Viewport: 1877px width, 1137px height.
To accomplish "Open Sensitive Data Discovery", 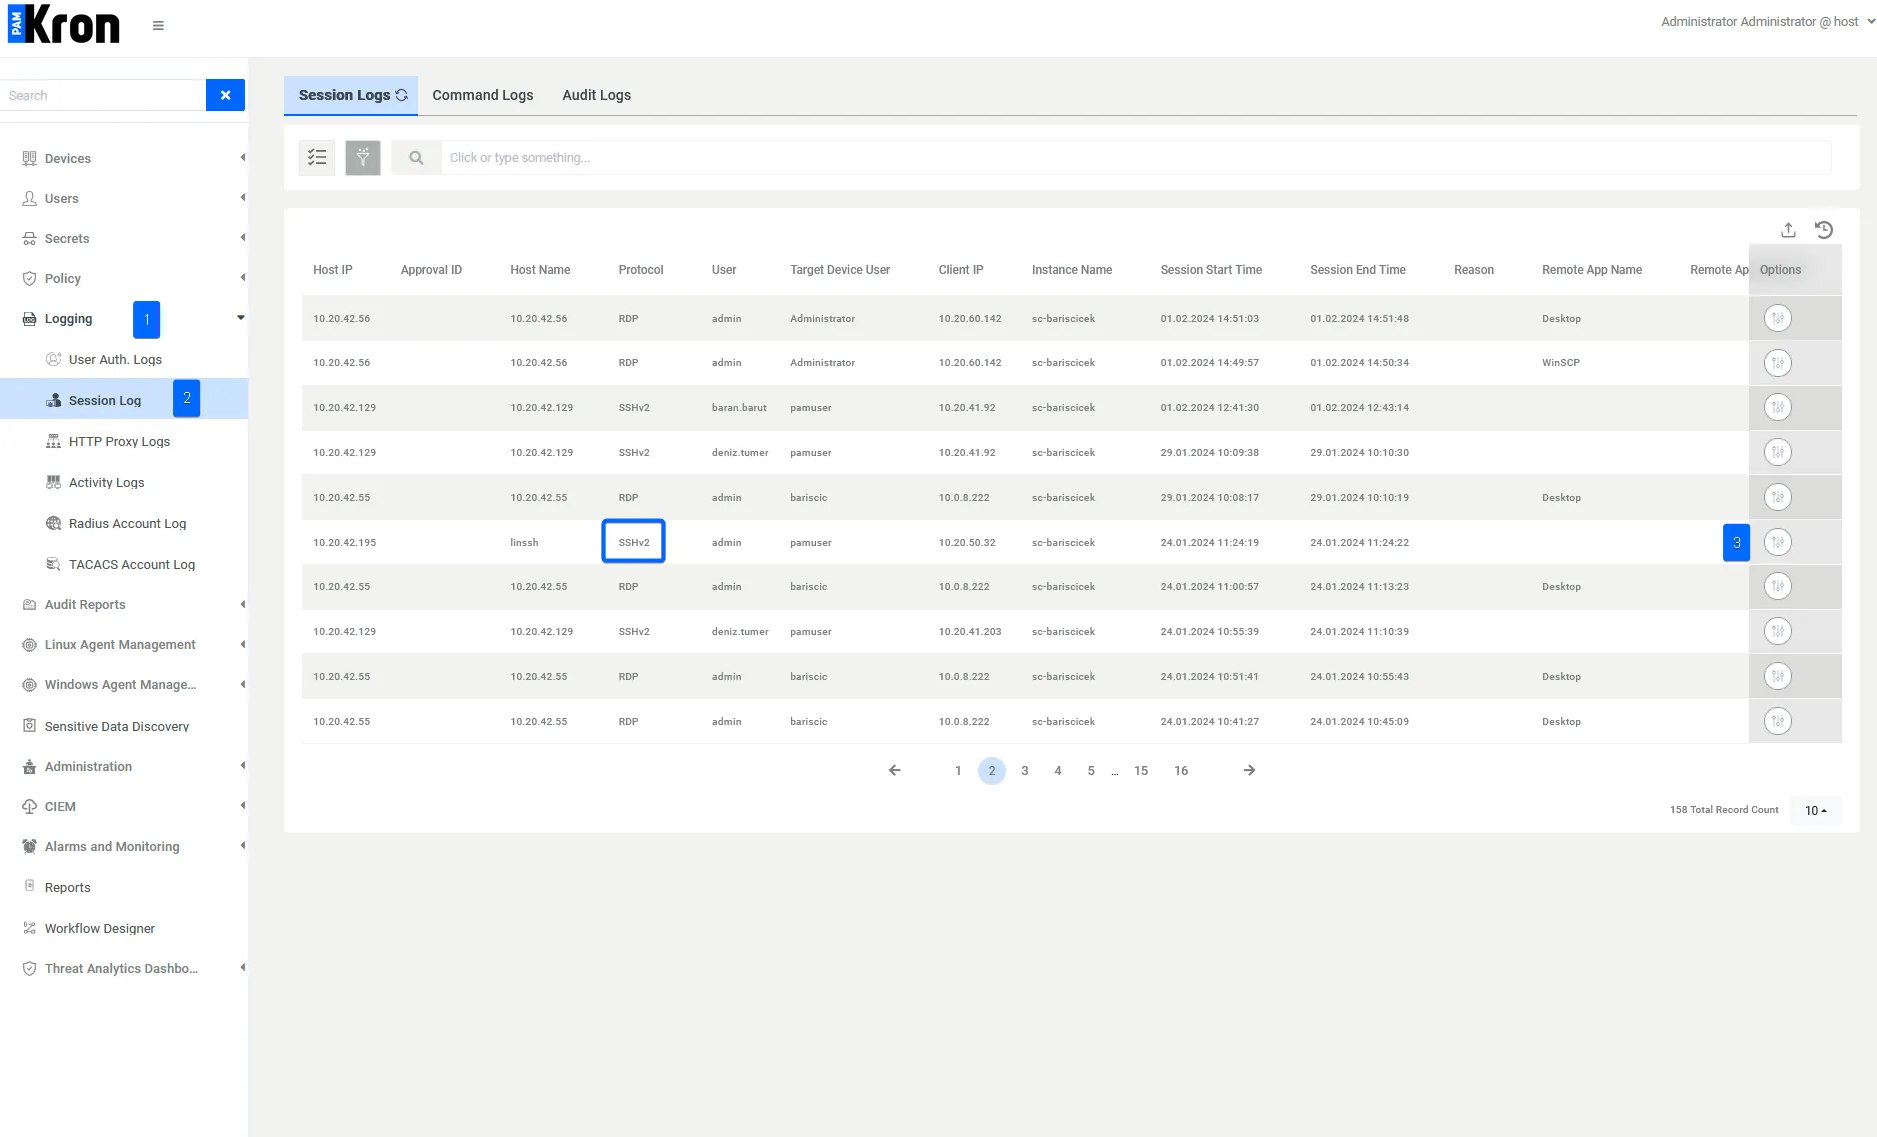I will click(x=116, y=726).
